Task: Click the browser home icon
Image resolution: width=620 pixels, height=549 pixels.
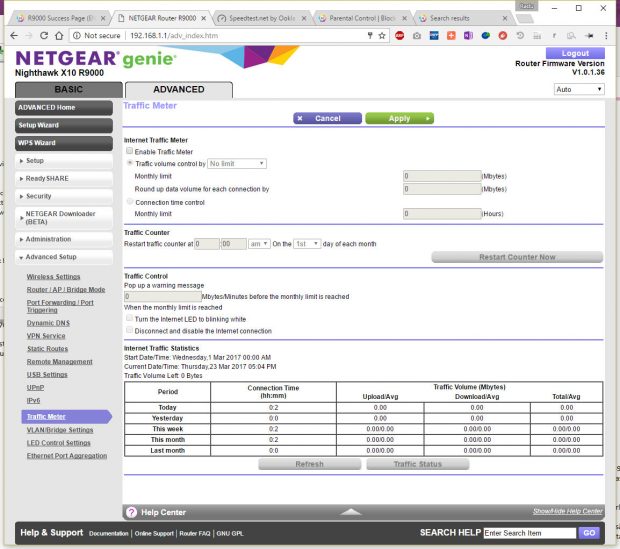Action: [59, 35]
